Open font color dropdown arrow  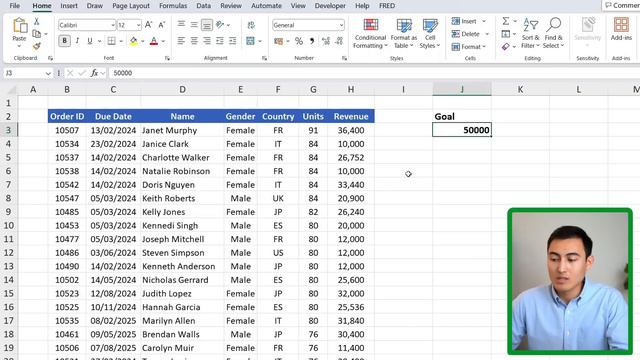(163, 41)
